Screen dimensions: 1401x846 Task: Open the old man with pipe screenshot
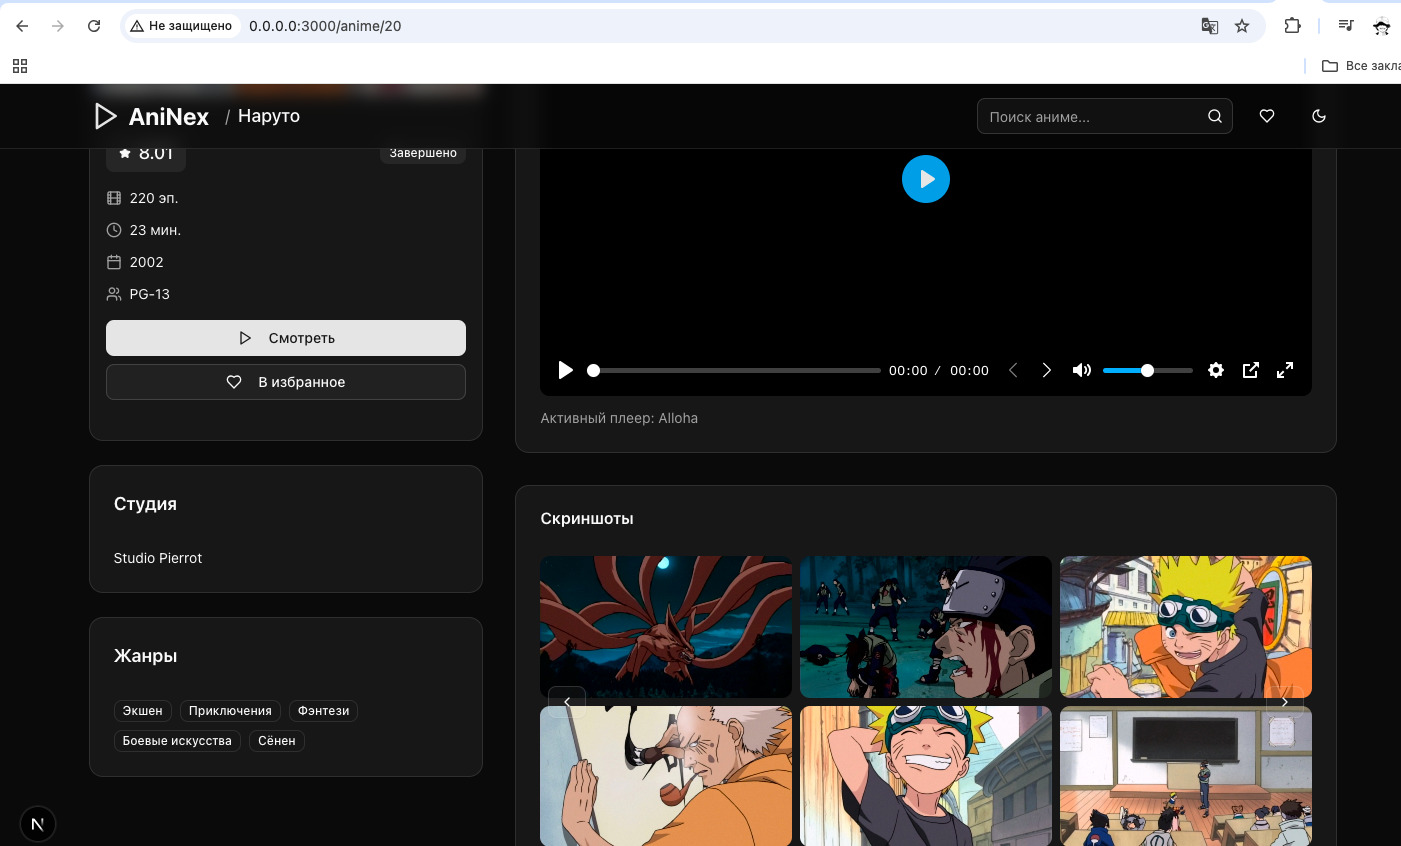point(666,776)
